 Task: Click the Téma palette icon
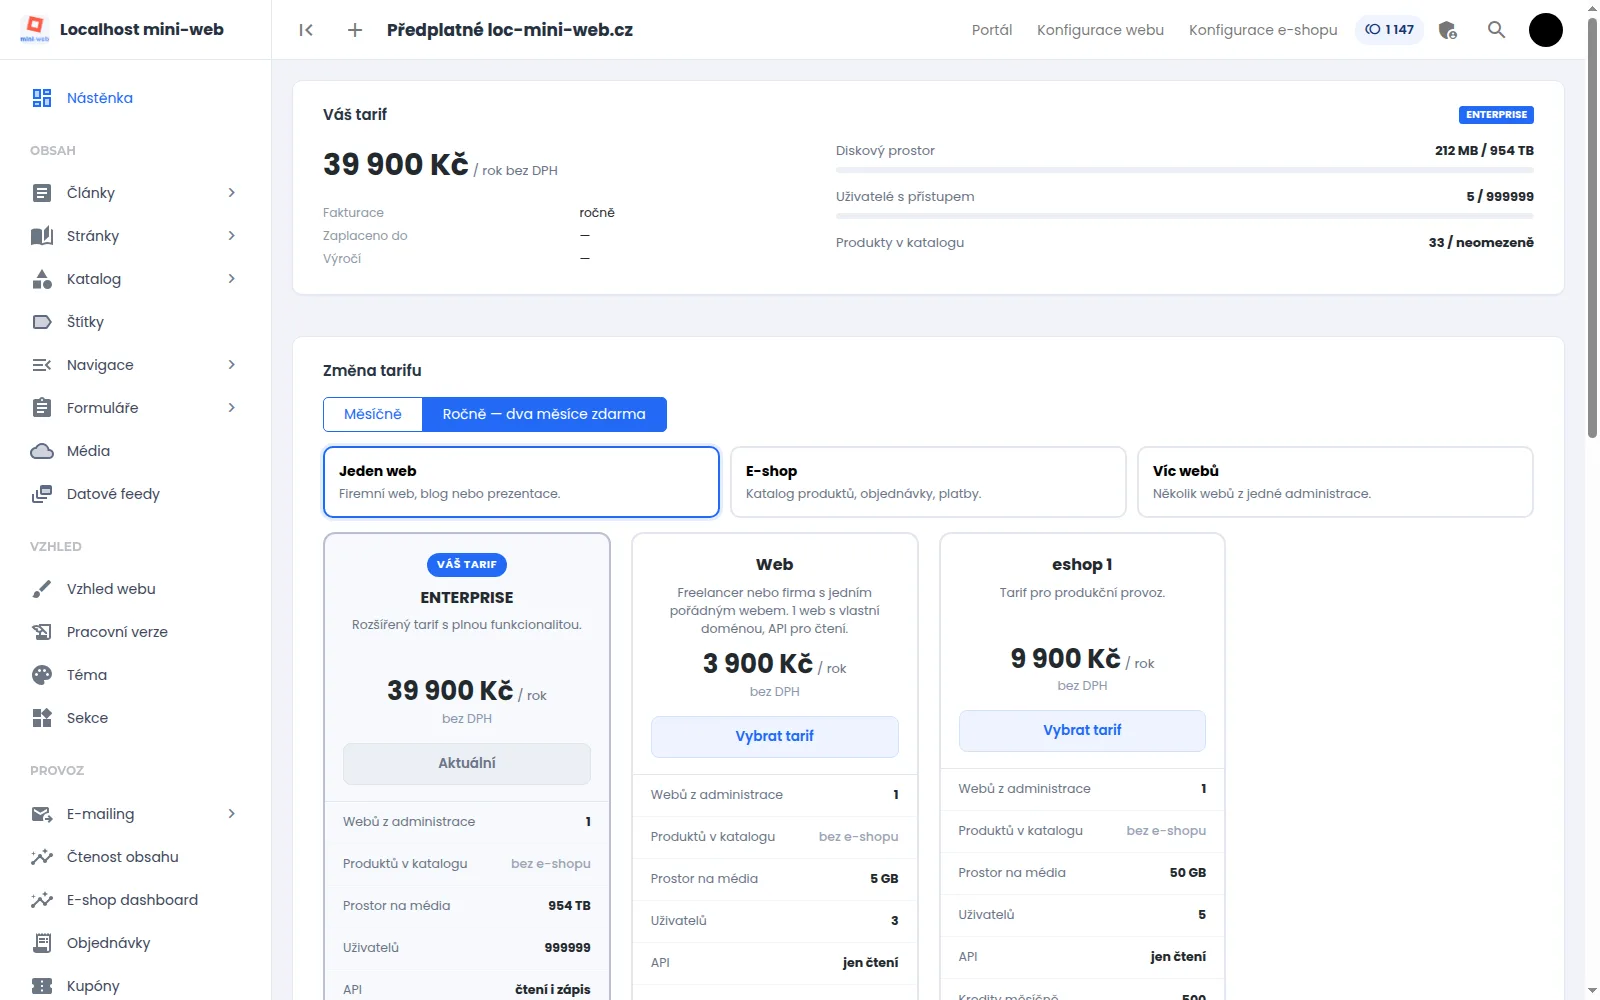click(x=42, y=675)
